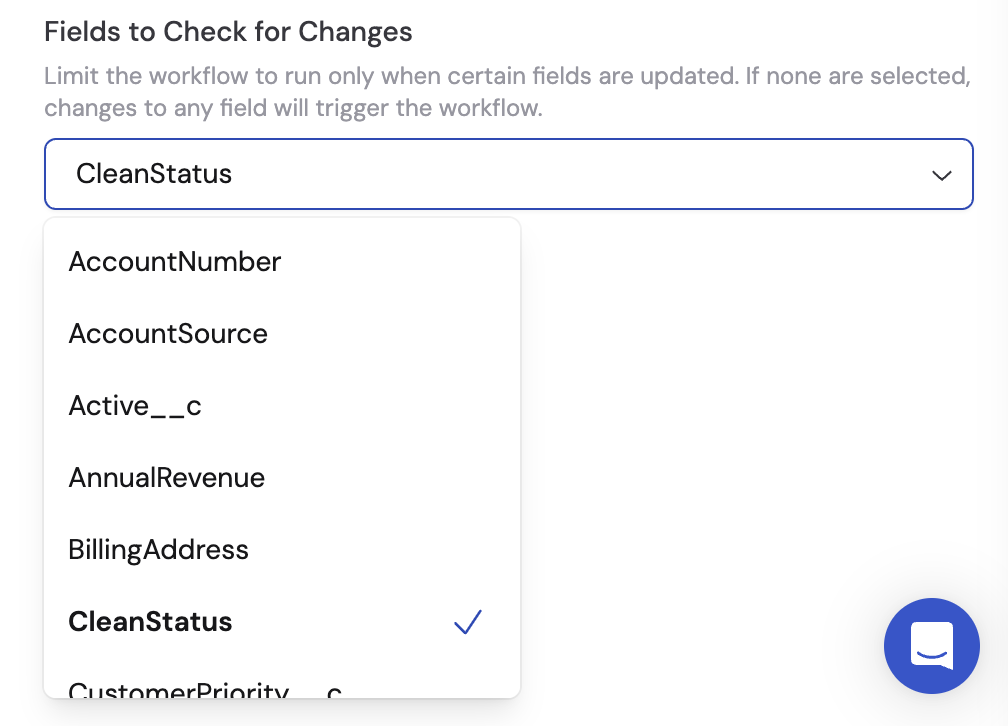Pick BillingAddress in the field options
Screen dimensions: 1008x726
tap(158, 549)
